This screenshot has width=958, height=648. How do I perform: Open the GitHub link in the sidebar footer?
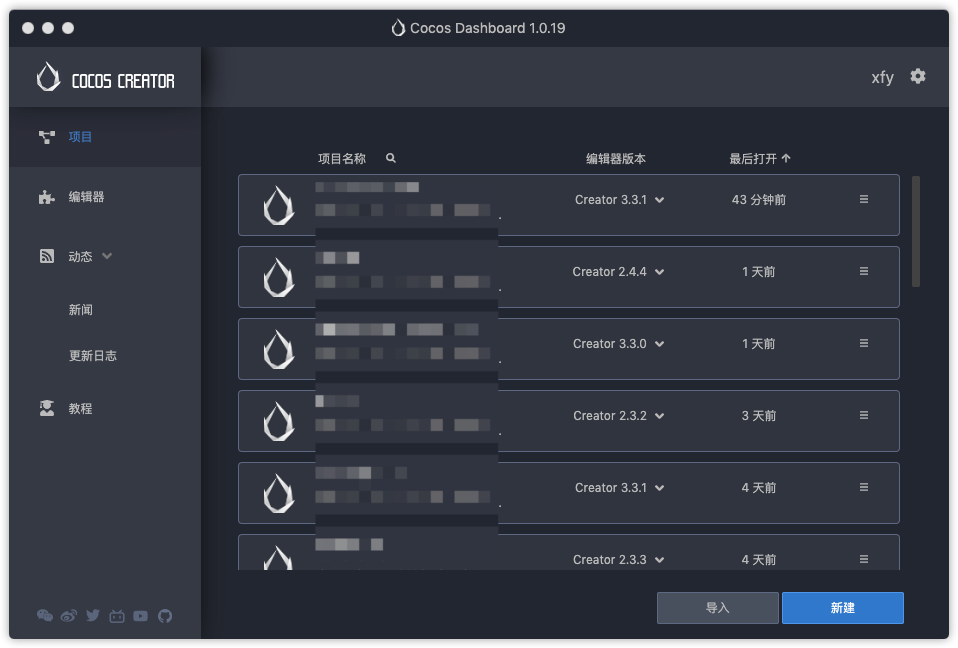165,616
